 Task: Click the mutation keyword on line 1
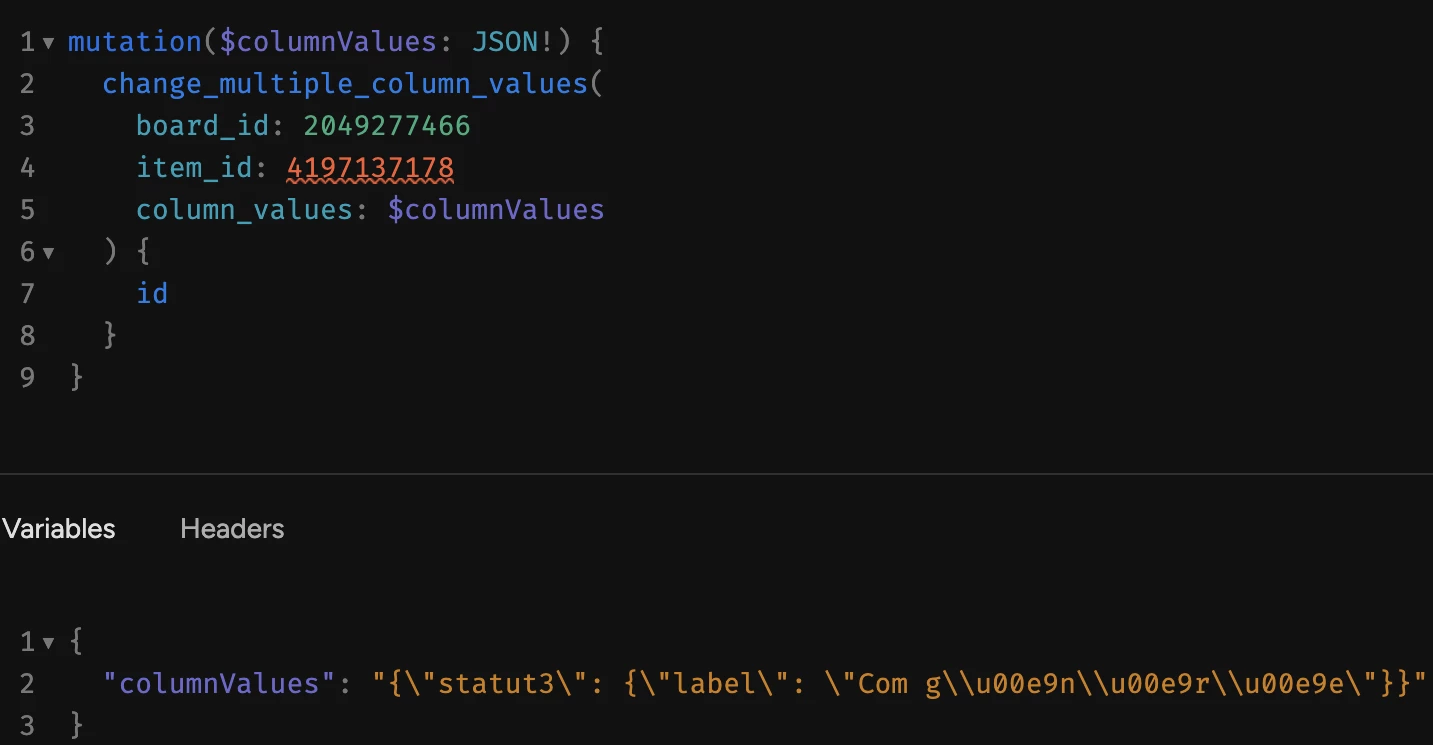click(x=135, y=42)
